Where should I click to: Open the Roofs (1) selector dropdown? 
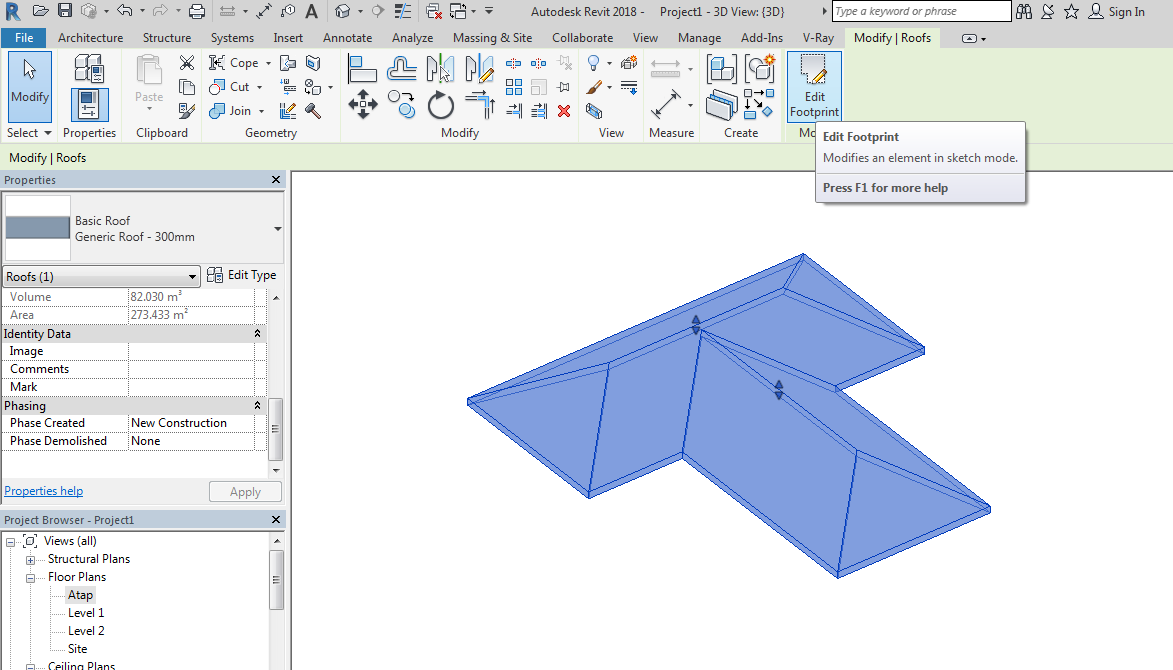[192, 276]
